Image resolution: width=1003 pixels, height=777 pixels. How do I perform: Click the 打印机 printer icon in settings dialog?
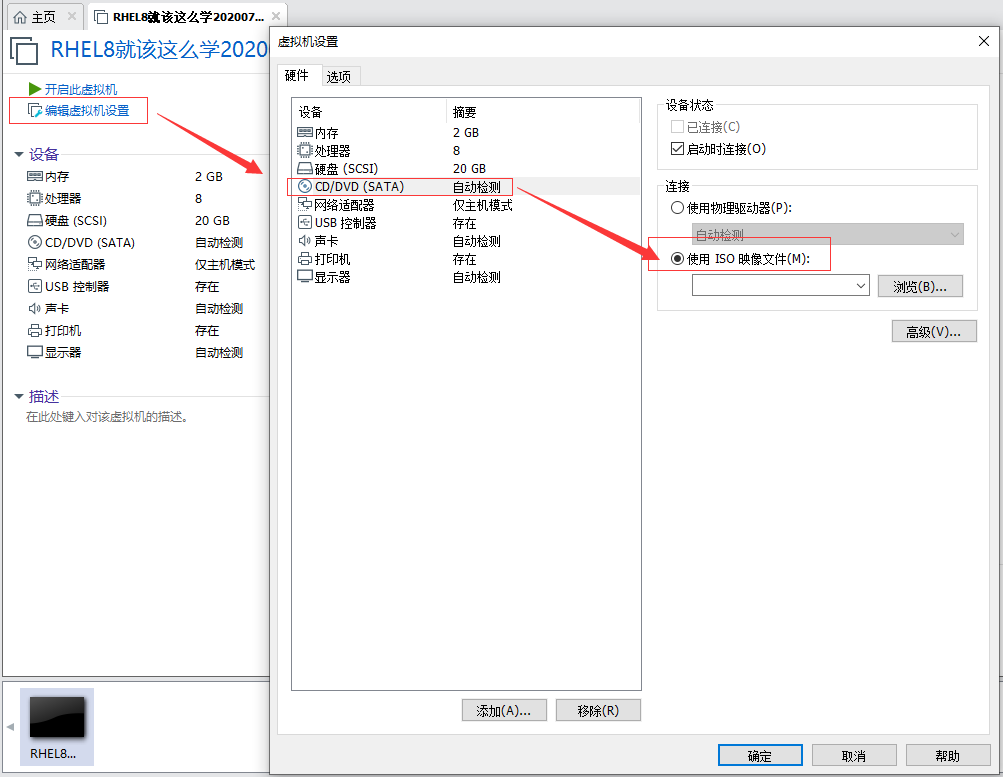305,259
